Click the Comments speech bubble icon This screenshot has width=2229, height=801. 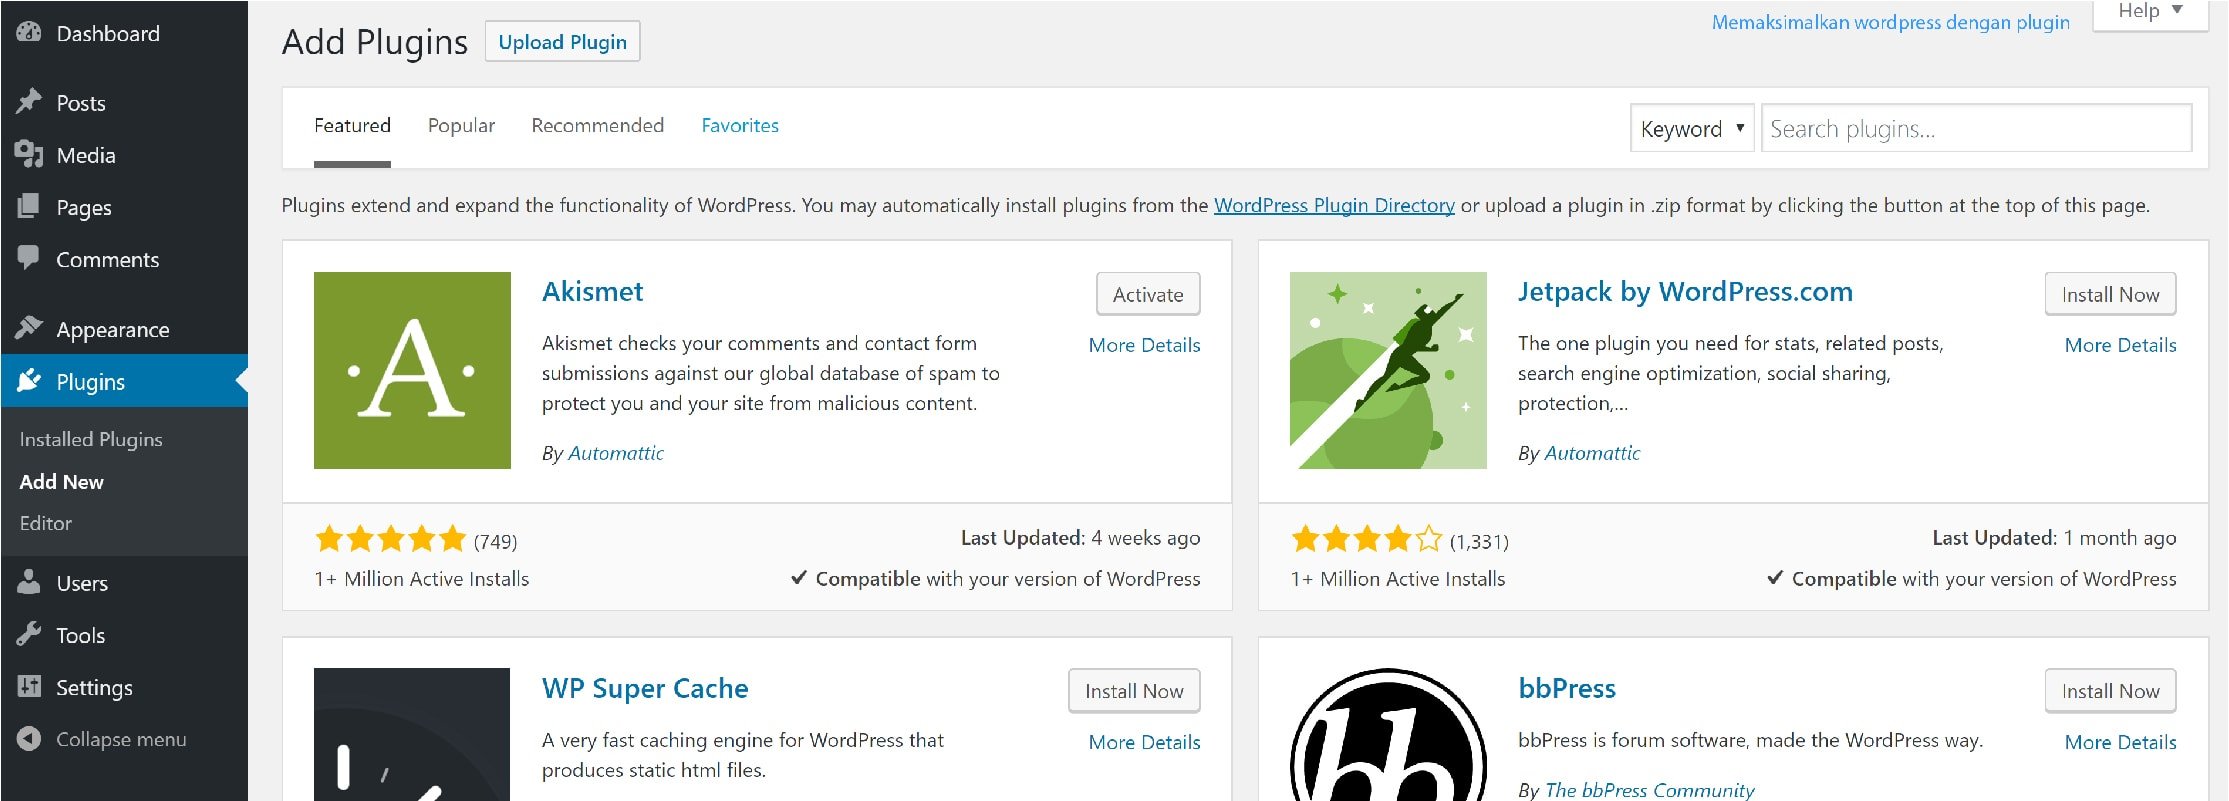[x=29, y=258]
